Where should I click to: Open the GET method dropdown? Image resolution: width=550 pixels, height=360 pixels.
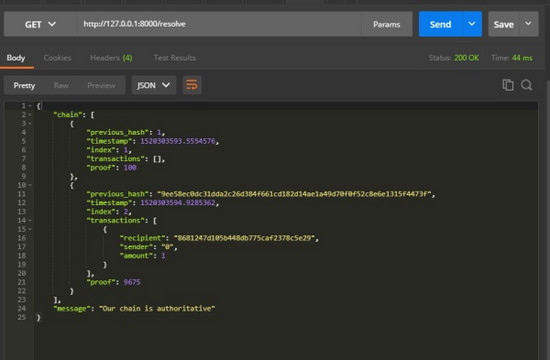[x=40, y=24]
